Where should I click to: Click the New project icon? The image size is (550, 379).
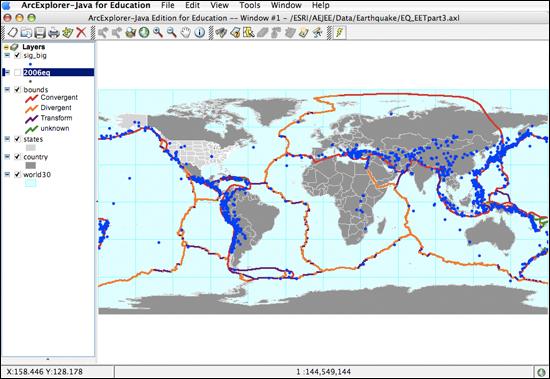[12, 33]
